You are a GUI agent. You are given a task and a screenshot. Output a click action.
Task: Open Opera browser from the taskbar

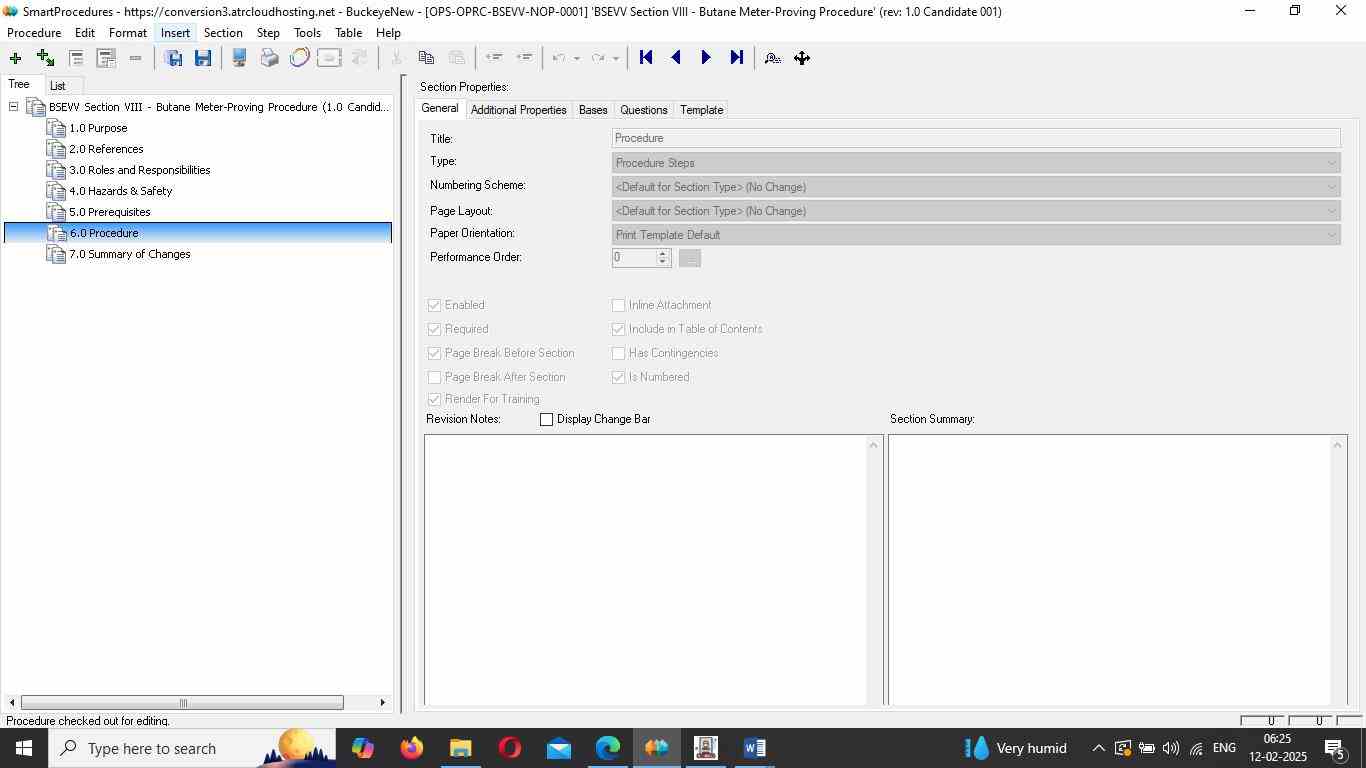pos(510,748)
